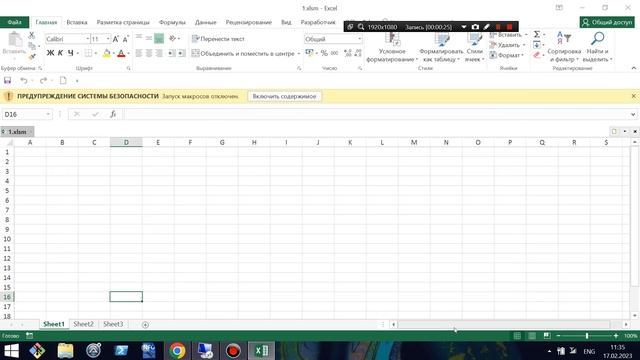Apply the yellow fill color bucket
This screenshot has height=360, width=640.
[x=107, y=53]
